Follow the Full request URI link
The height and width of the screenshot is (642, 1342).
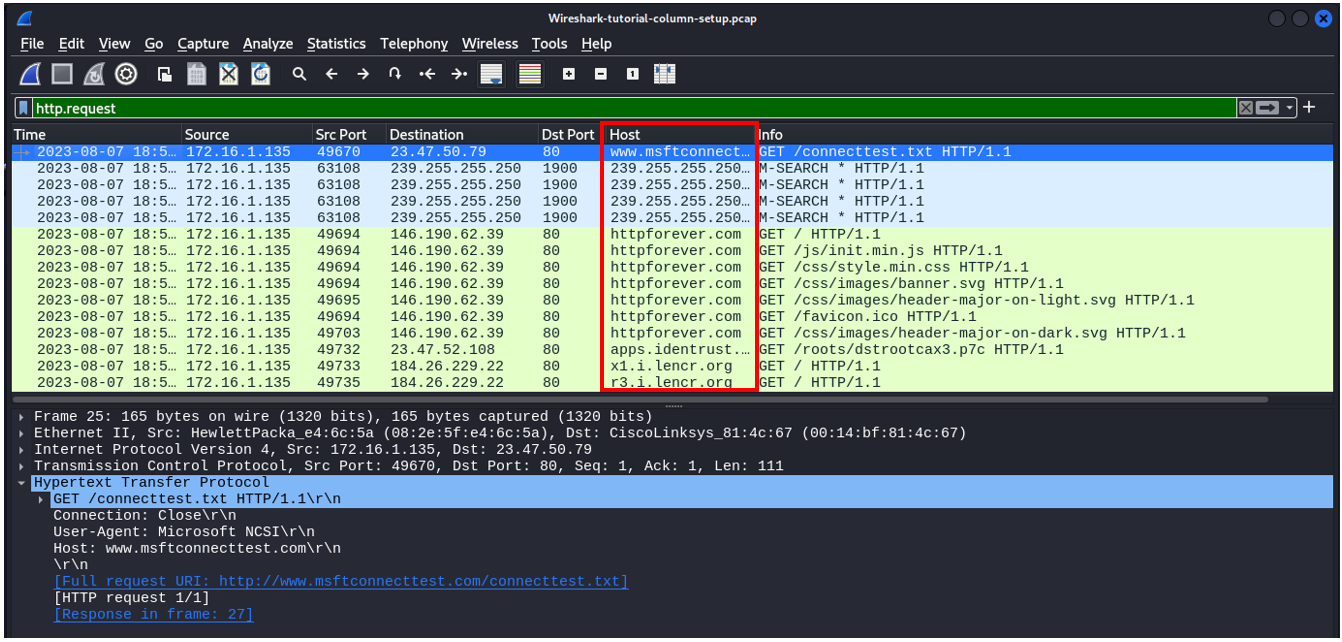click(x=341, y=581)
